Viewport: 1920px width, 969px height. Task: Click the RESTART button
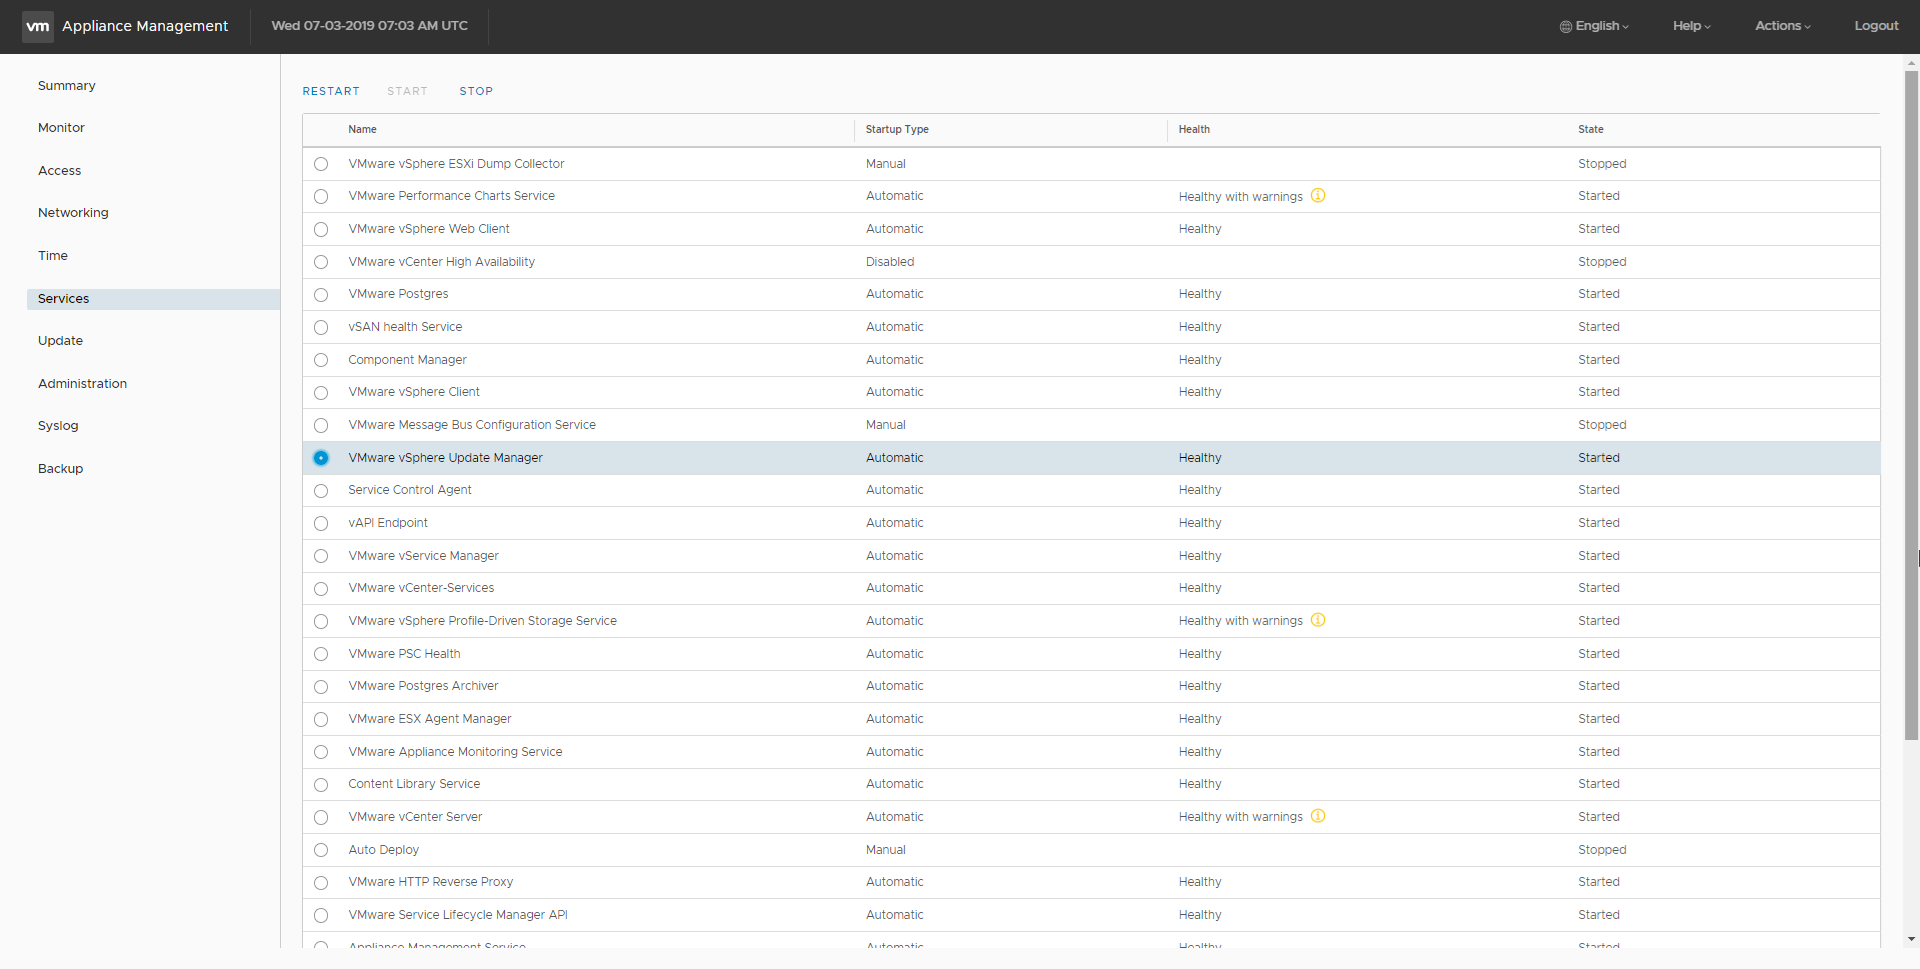pos(331,91)
